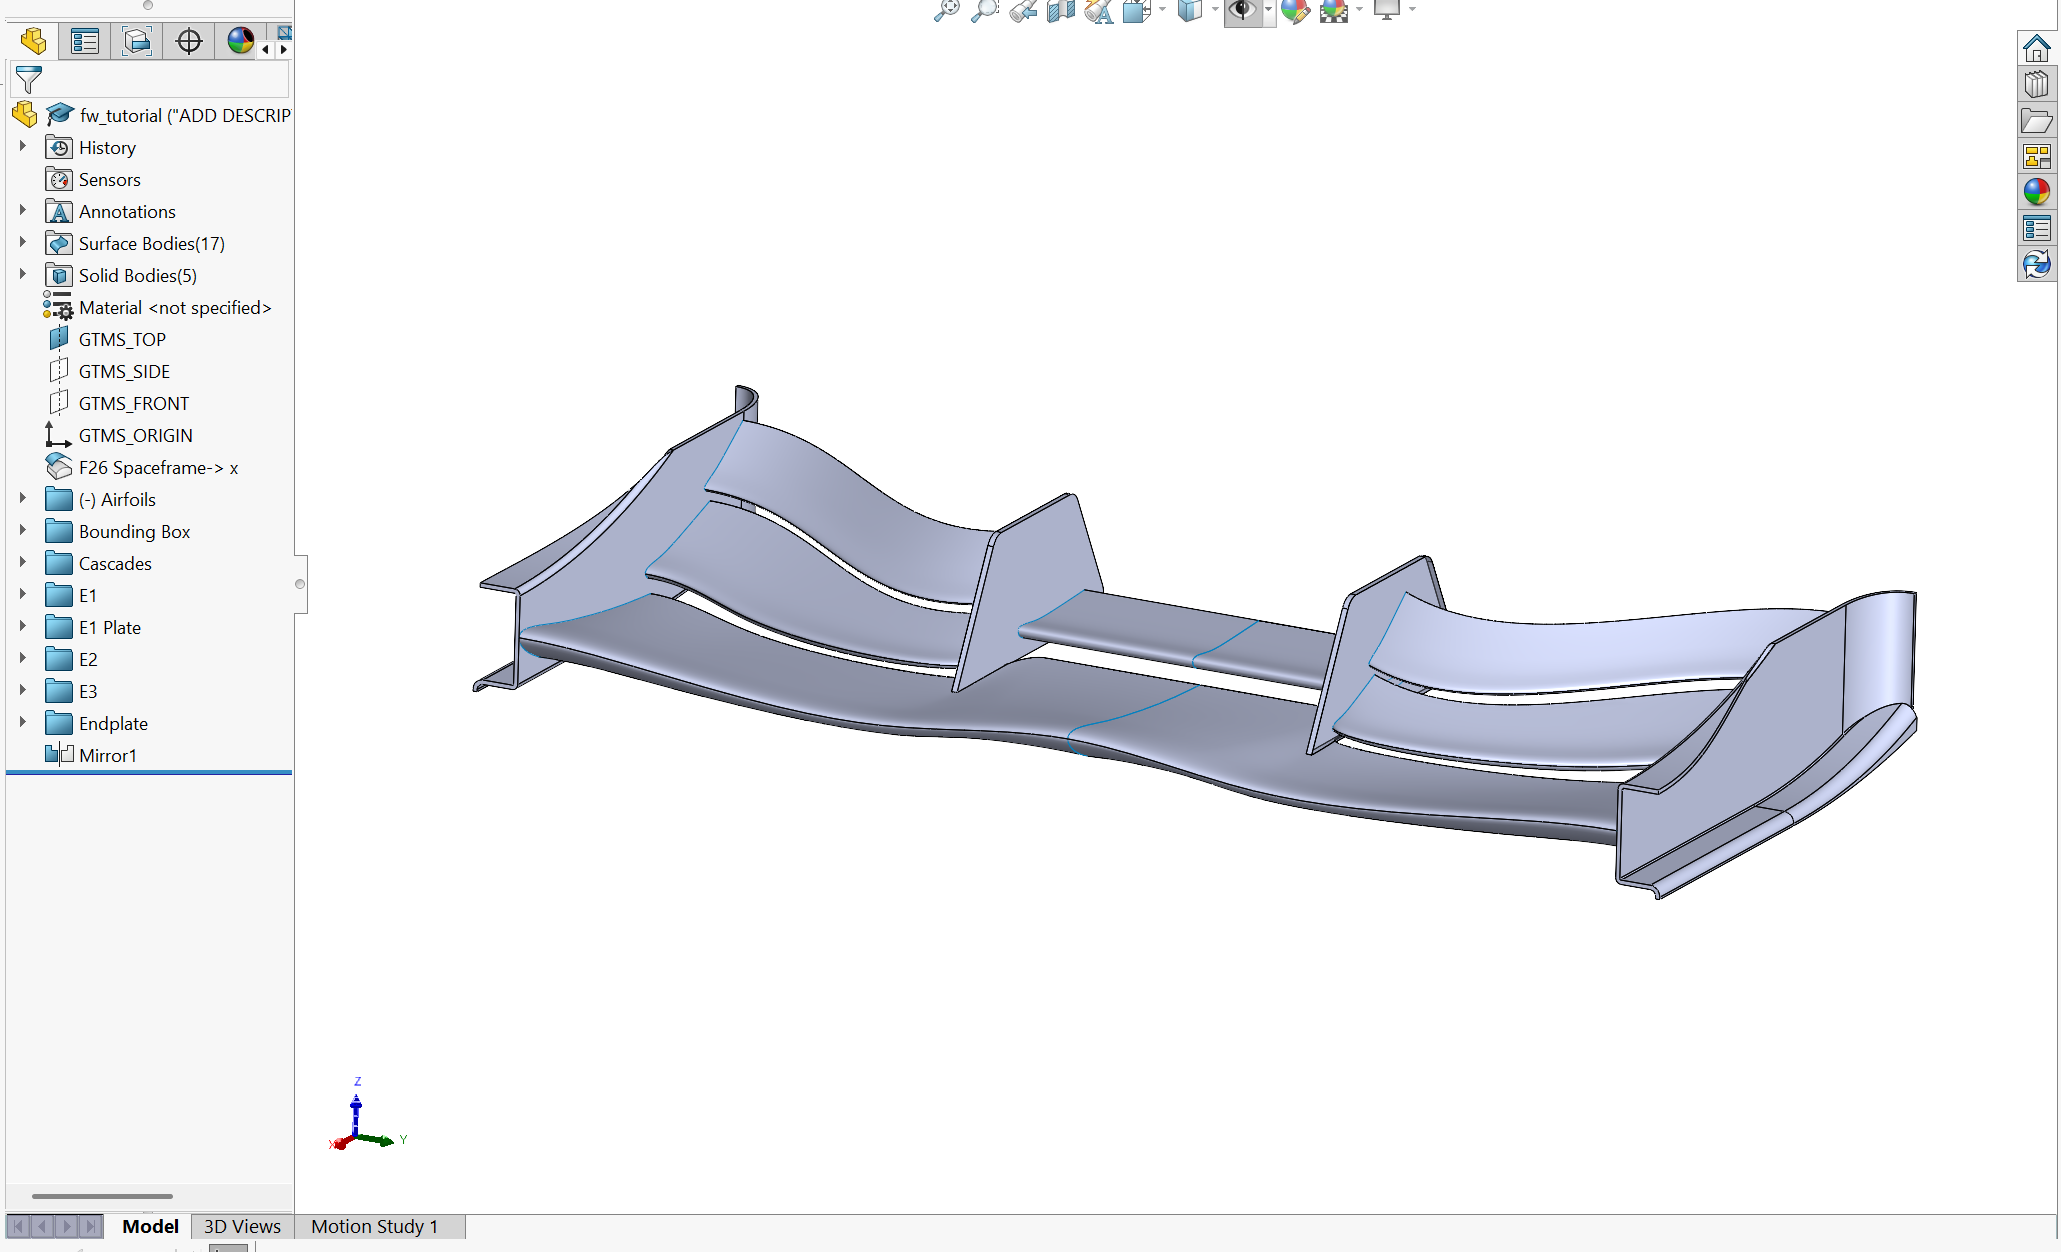Click the Section View icon
The width and height of the screenshot is (2061, 1252).
pyautogui.click(x=1060, y=11)
